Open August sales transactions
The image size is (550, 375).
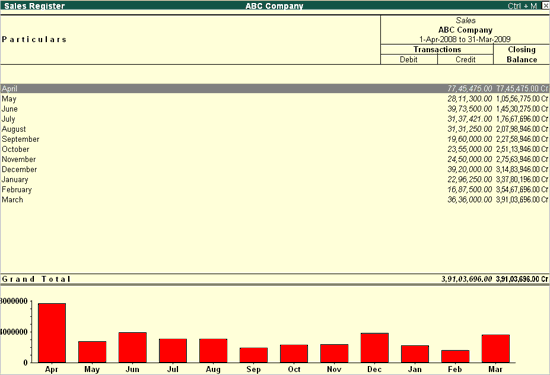(275, 129)
